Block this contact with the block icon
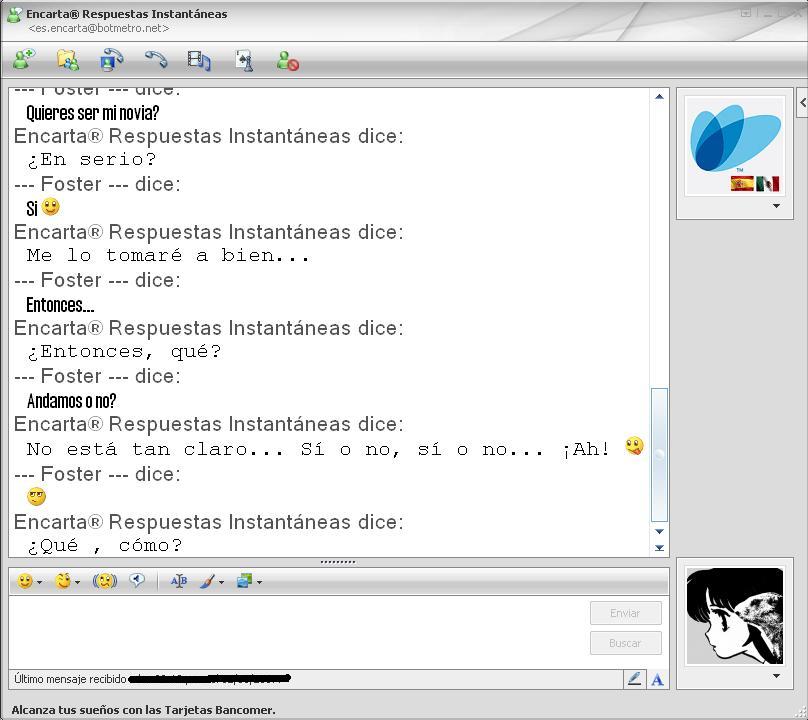The width and height of the screenshot is (808, 720). coord(288,60)
